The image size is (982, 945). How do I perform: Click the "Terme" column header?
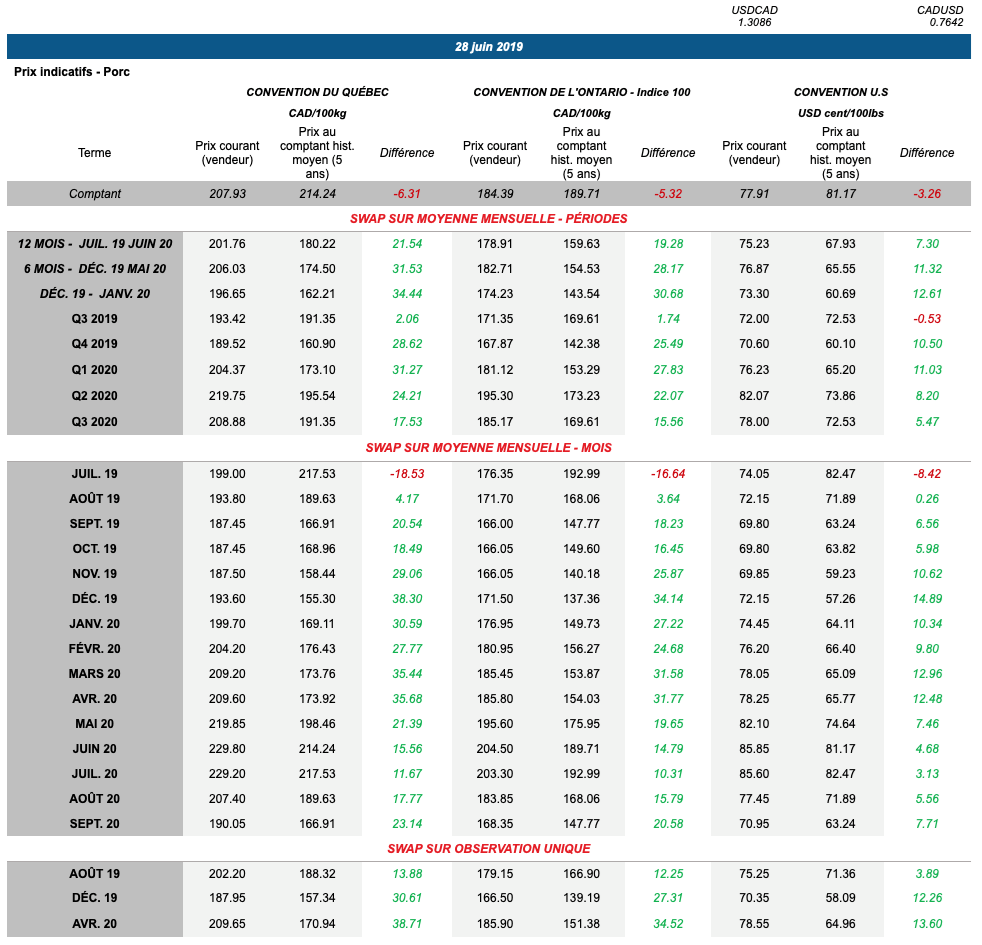click(x=95, y=153)
